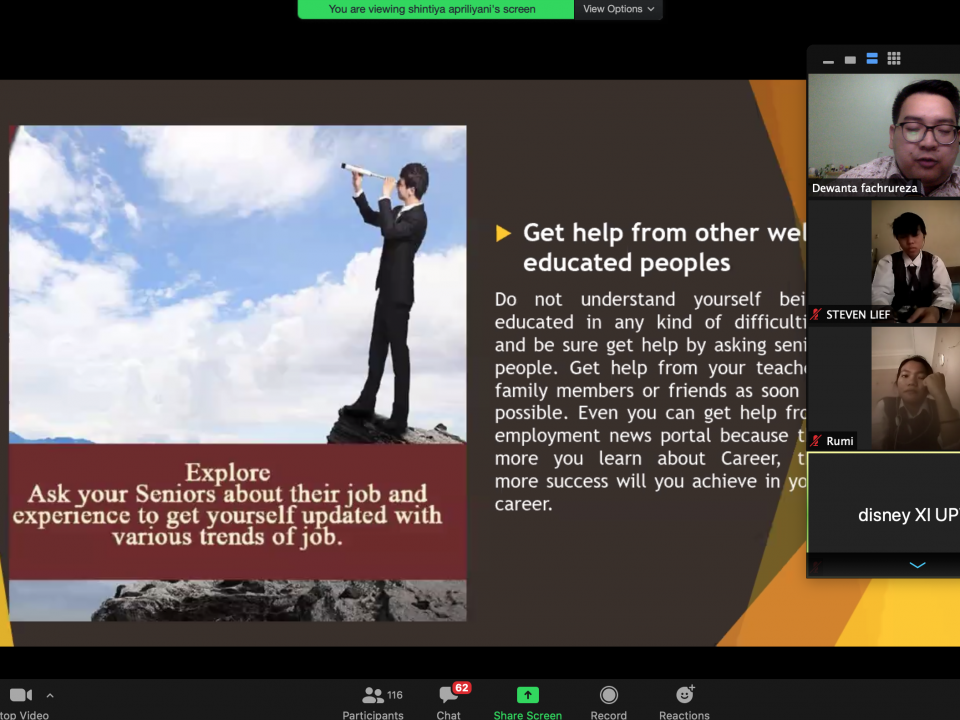Click the 'Explore' caption on the slide image
This screenshot has height=720, width=960.
(x=228, y=473)
